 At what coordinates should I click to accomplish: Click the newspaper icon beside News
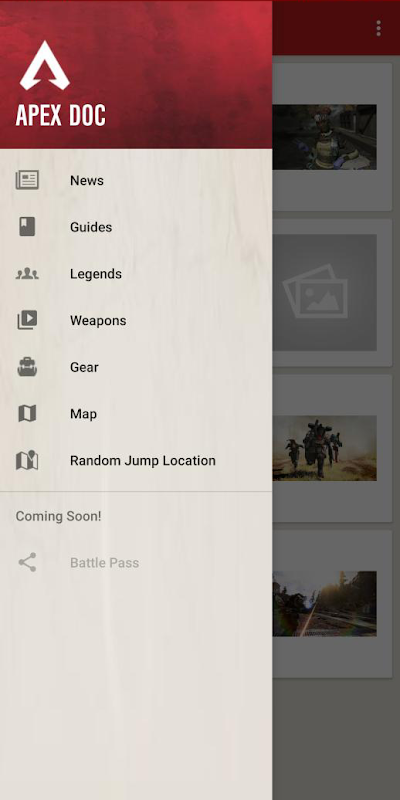[27, 180]
